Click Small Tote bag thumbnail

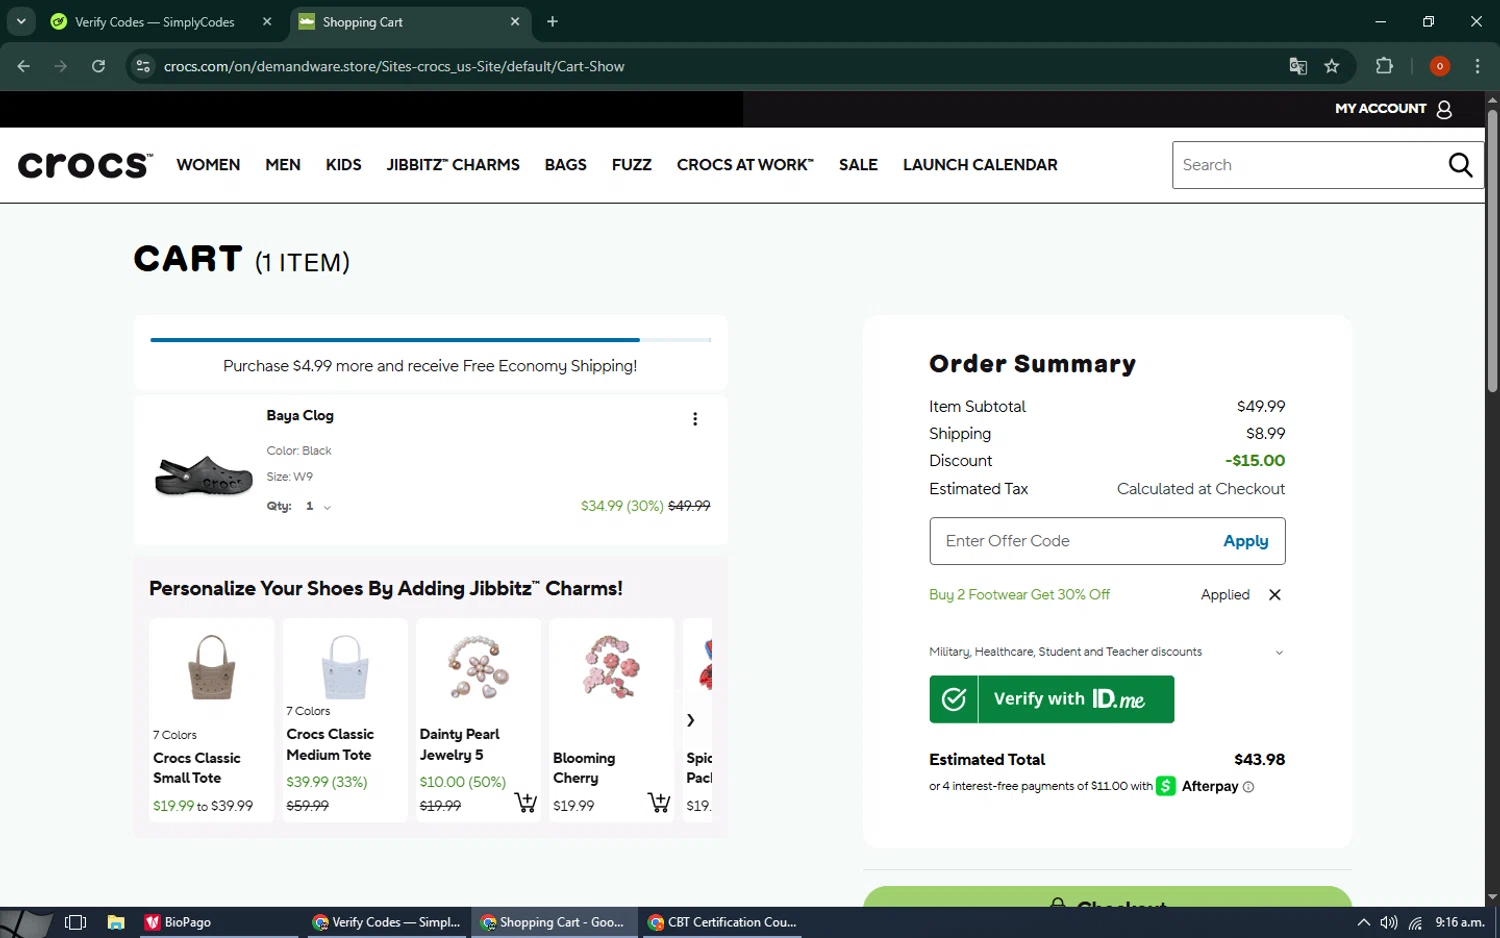(211, 668)
